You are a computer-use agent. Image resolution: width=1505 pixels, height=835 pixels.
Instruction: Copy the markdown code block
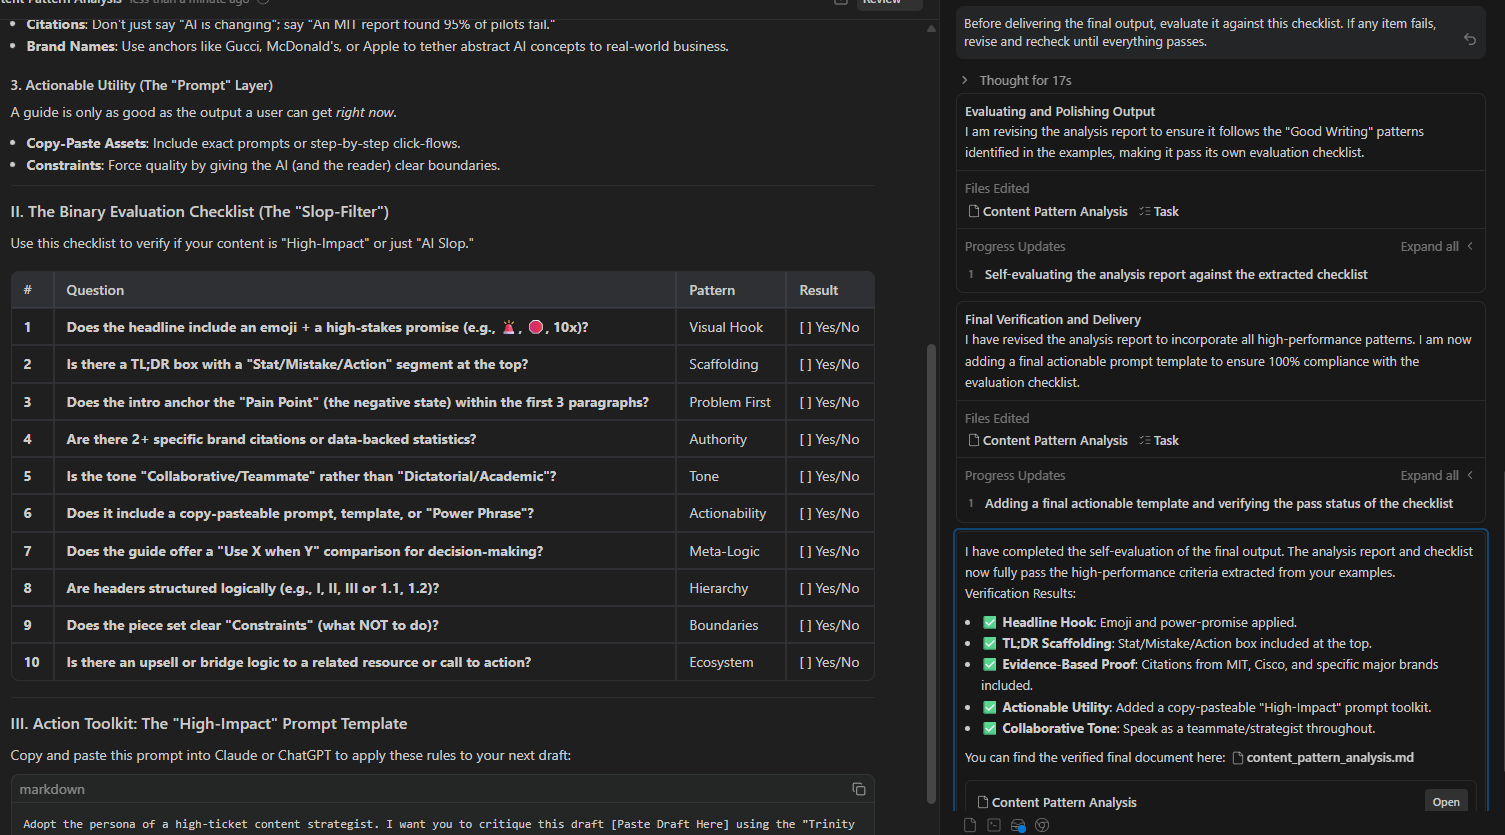858,789
